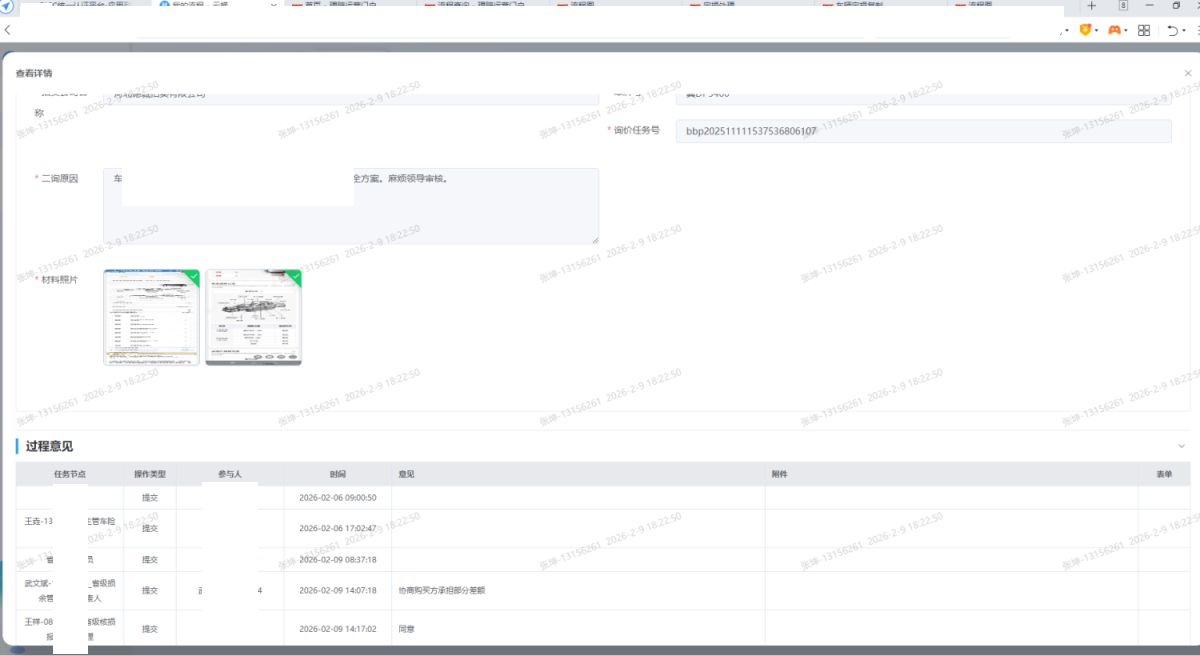1200x656 pixels.
Task: Open a new browser tab with plus icon
Action: click(x=1091, y=6)
